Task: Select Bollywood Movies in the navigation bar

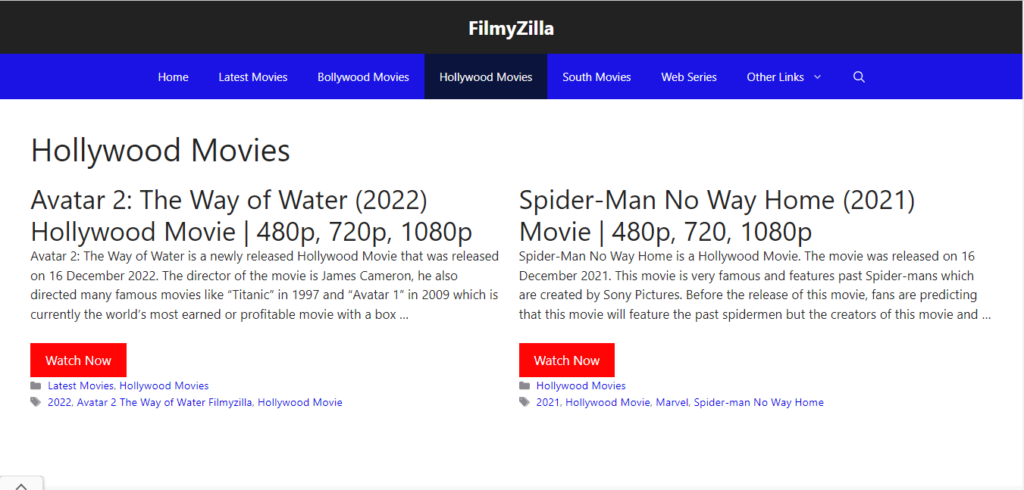Action: [363, 77]
